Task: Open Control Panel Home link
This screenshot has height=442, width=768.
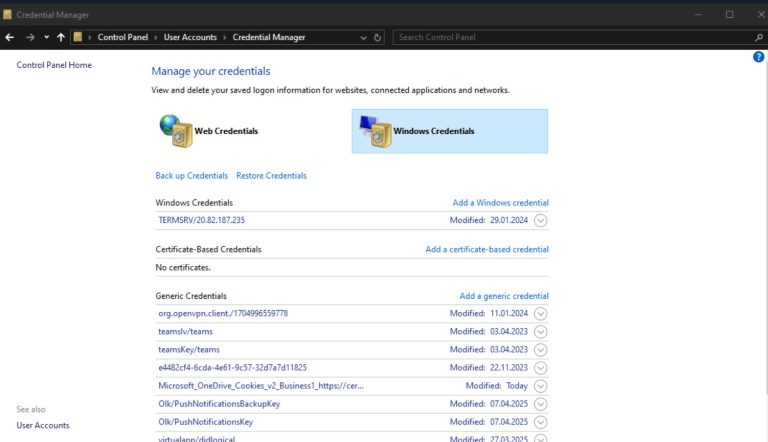Action: pyautogui.click(x=54, y=65)
